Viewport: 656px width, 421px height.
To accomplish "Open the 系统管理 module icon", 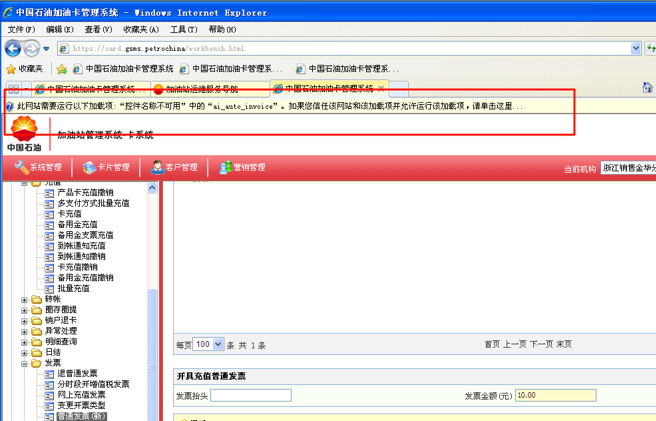I will 21,167.
